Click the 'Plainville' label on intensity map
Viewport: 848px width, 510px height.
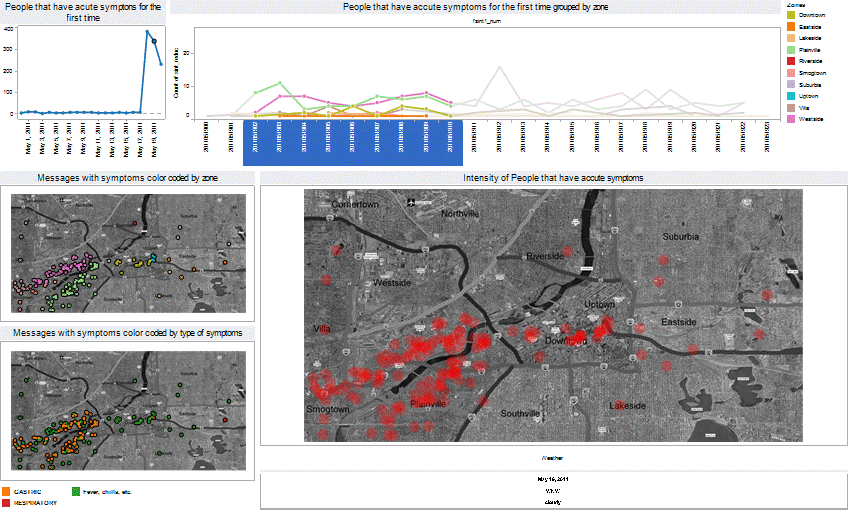[428, 404]
